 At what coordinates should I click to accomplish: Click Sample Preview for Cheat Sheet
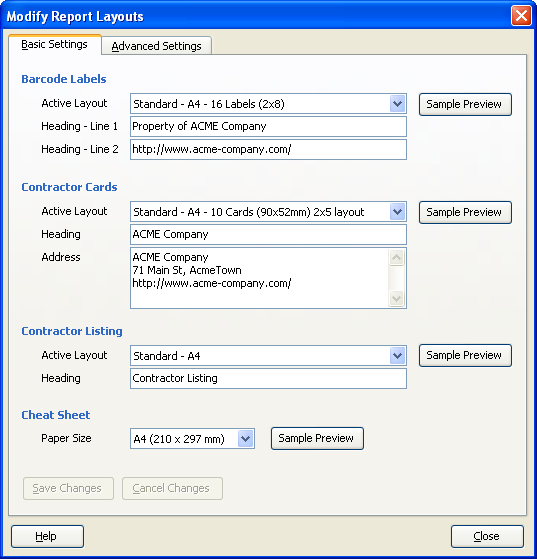click(x=317, y=438)
